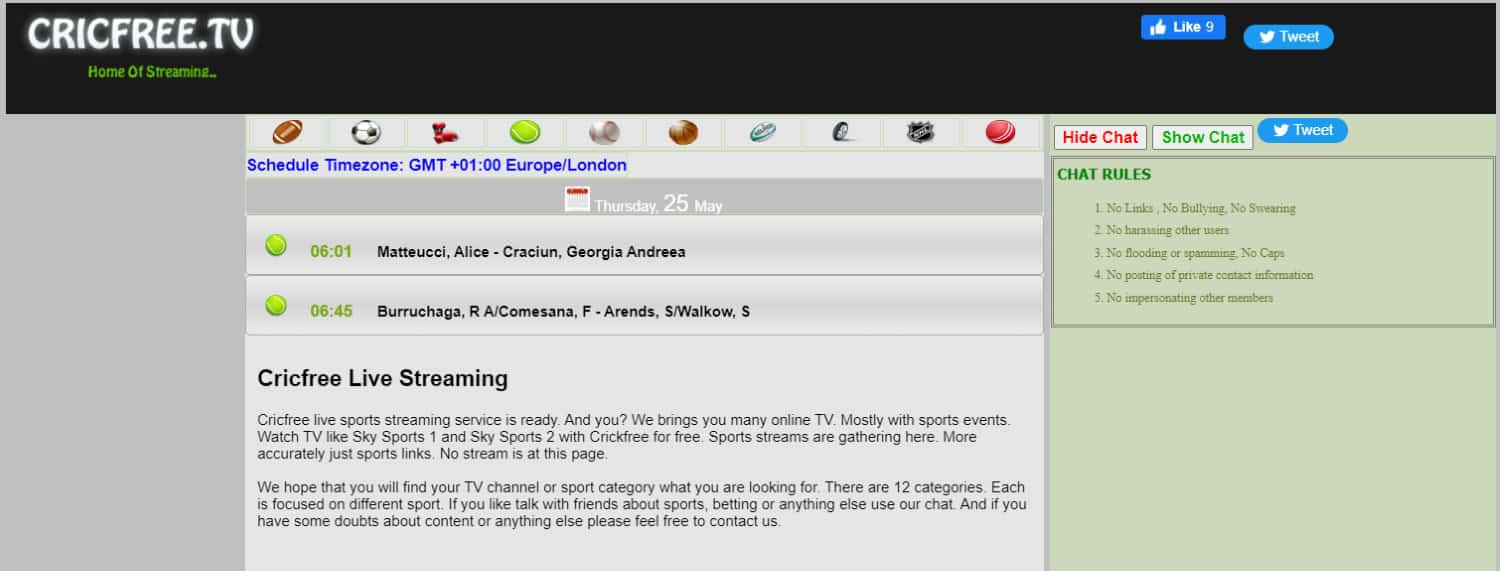The height and width of the screenshot is (571, 1500).
Task: Show the chat panel
Action: [x=1203, y=137]
